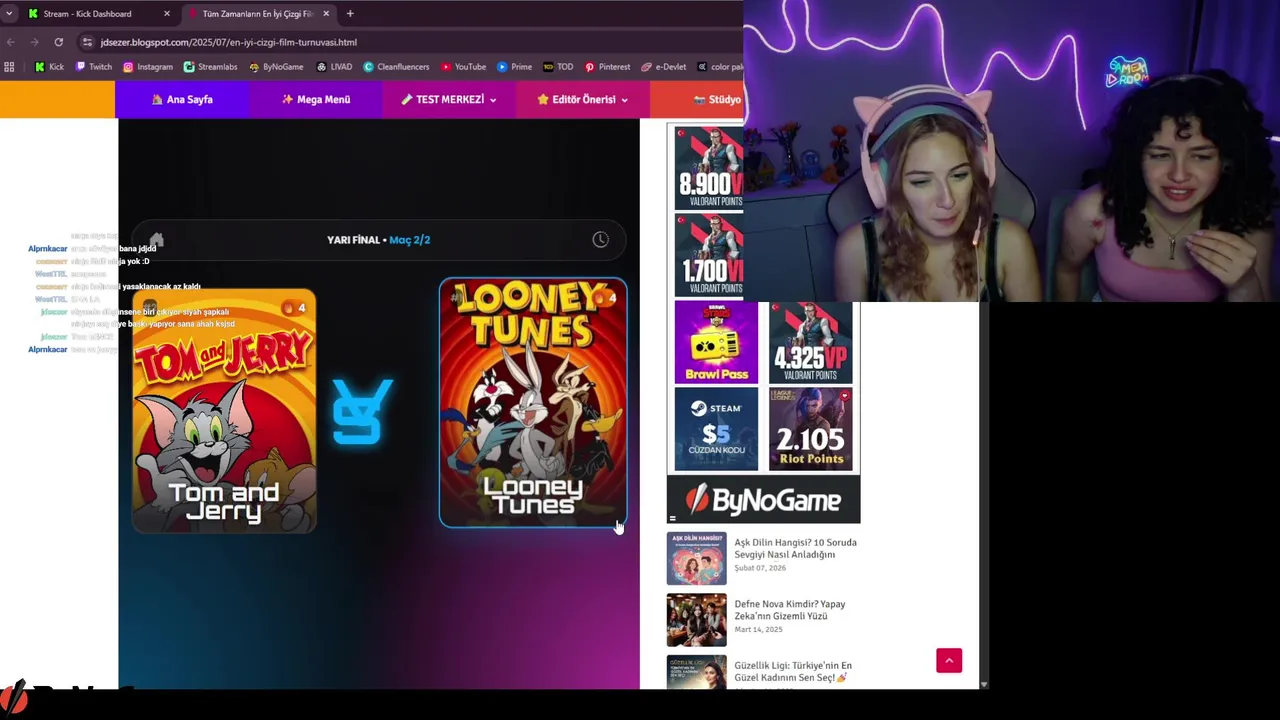This screenshot has width=1280, height=720.
Task: Open the Streamlabs bookmark
Action: coord(210,67)
